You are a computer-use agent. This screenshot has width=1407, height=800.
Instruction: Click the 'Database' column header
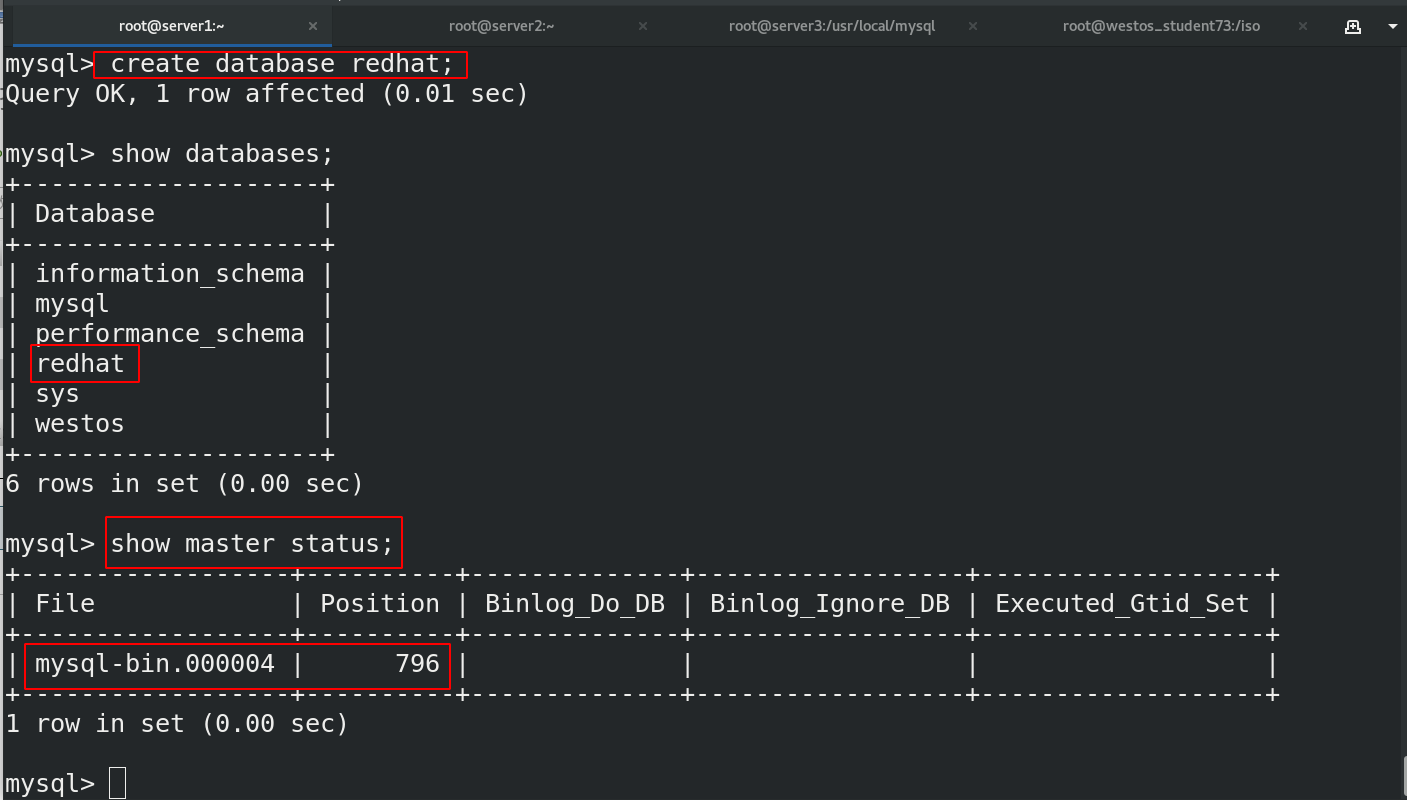pyautogui.click(x=95, y=214)
